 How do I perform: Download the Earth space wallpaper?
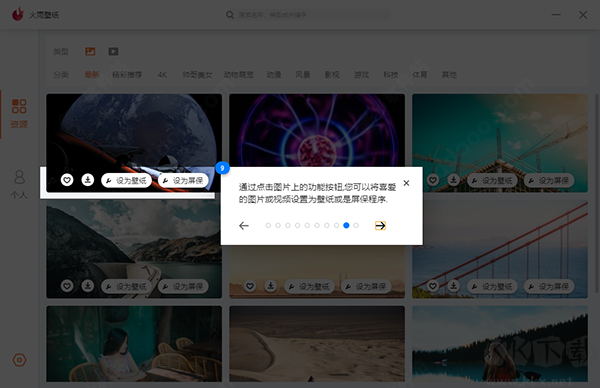88,180
